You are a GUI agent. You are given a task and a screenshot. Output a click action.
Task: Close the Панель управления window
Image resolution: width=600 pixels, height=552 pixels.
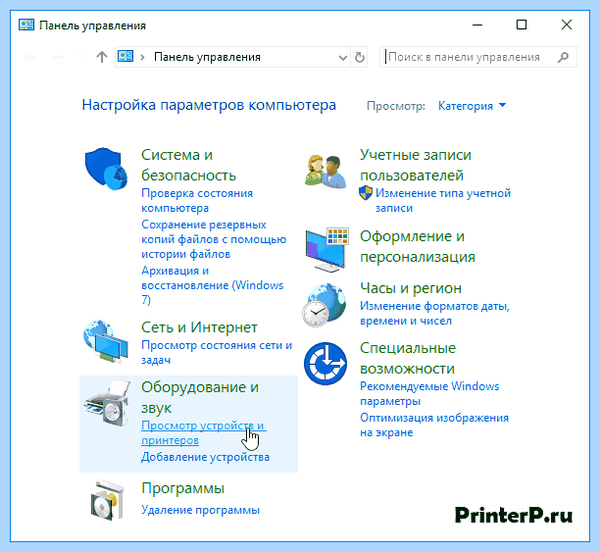pyautogui.click(x=566, y=25)
